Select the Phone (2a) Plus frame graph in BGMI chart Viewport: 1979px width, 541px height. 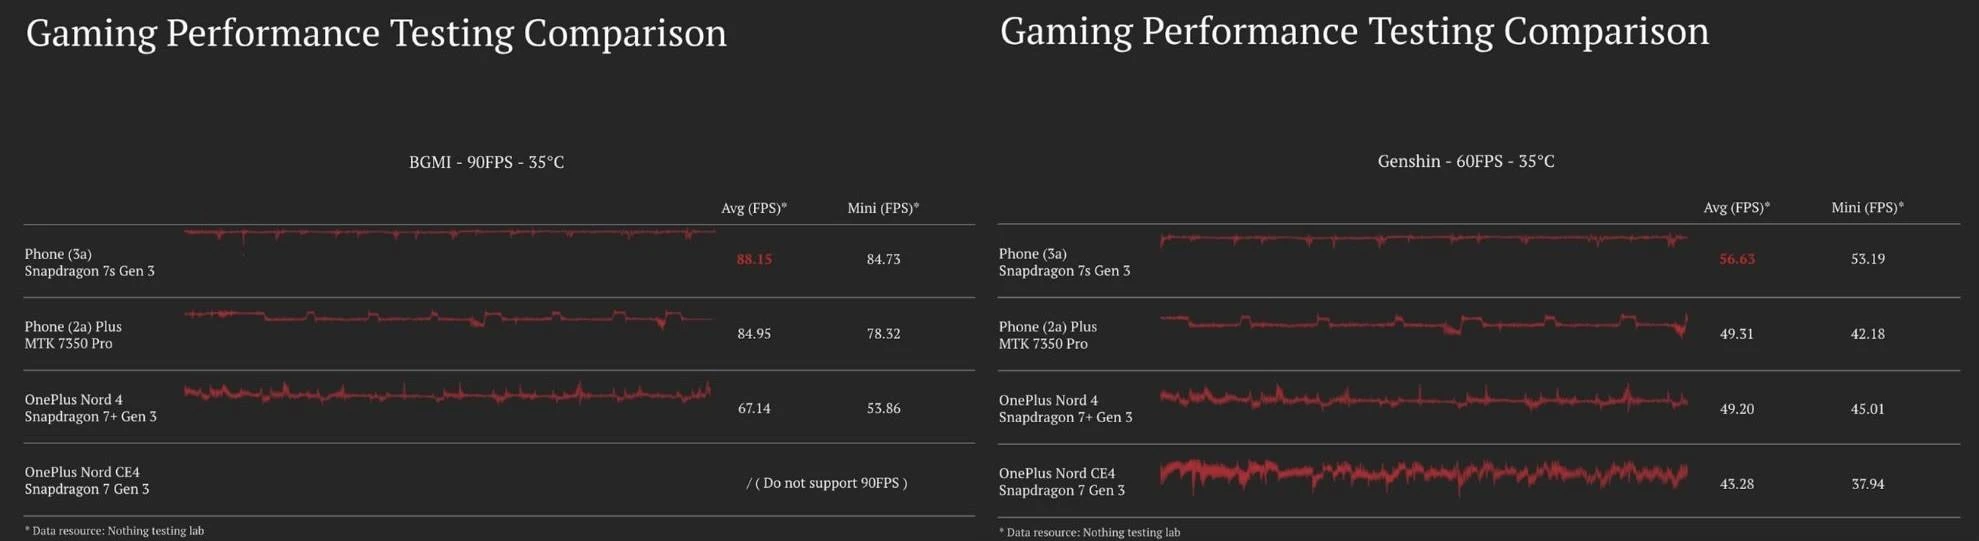(449, 318)
